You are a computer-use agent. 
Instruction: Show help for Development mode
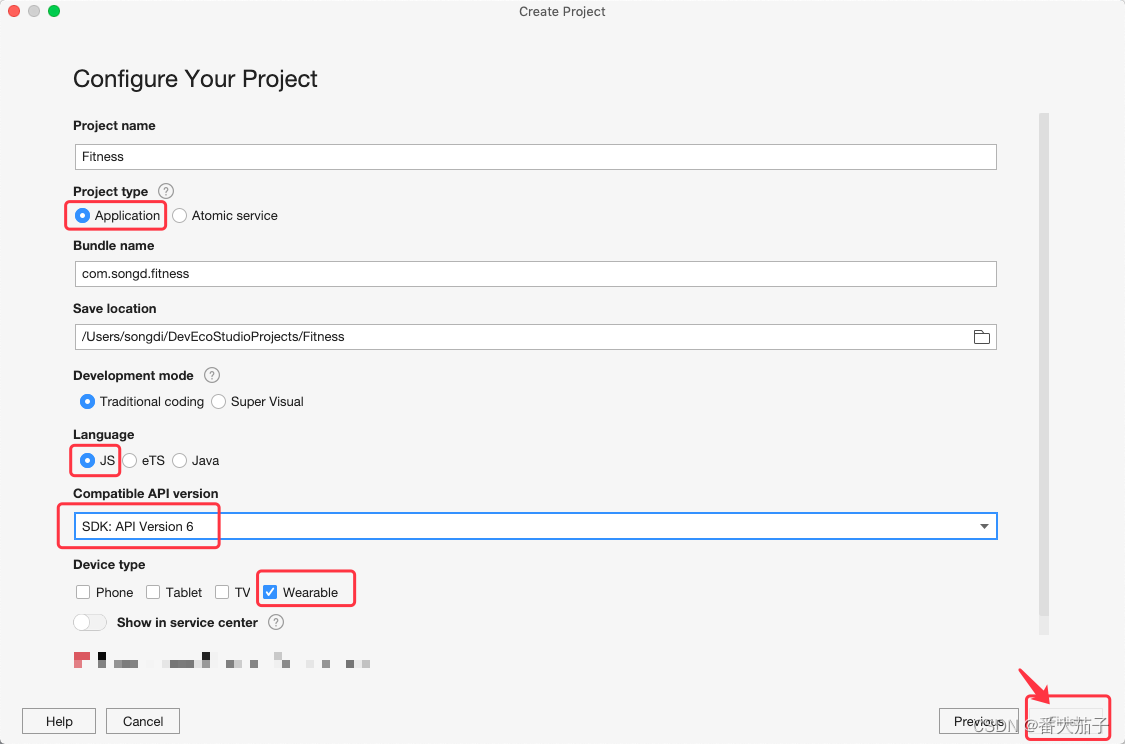click(212, 375)
